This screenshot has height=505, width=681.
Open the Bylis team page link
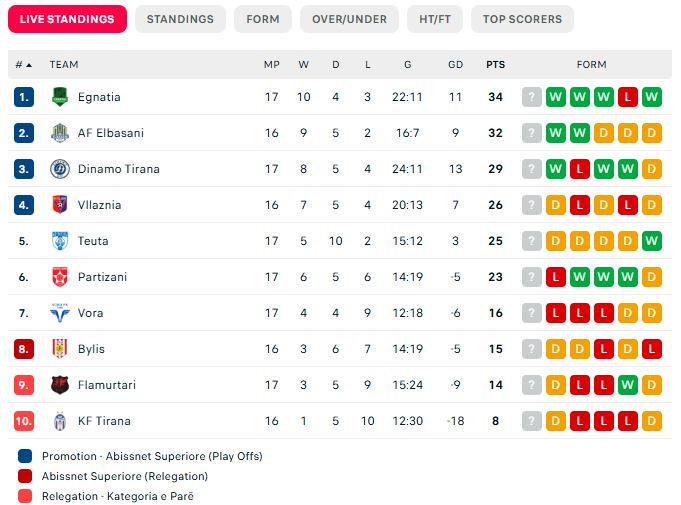pos(91,349)
